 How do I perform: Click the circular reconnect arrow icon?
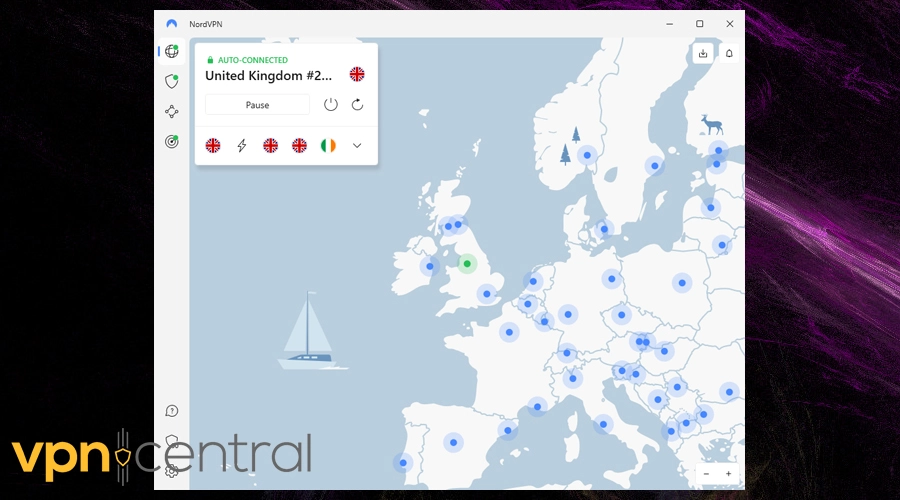pyautogui.click(x=357, y=104)
